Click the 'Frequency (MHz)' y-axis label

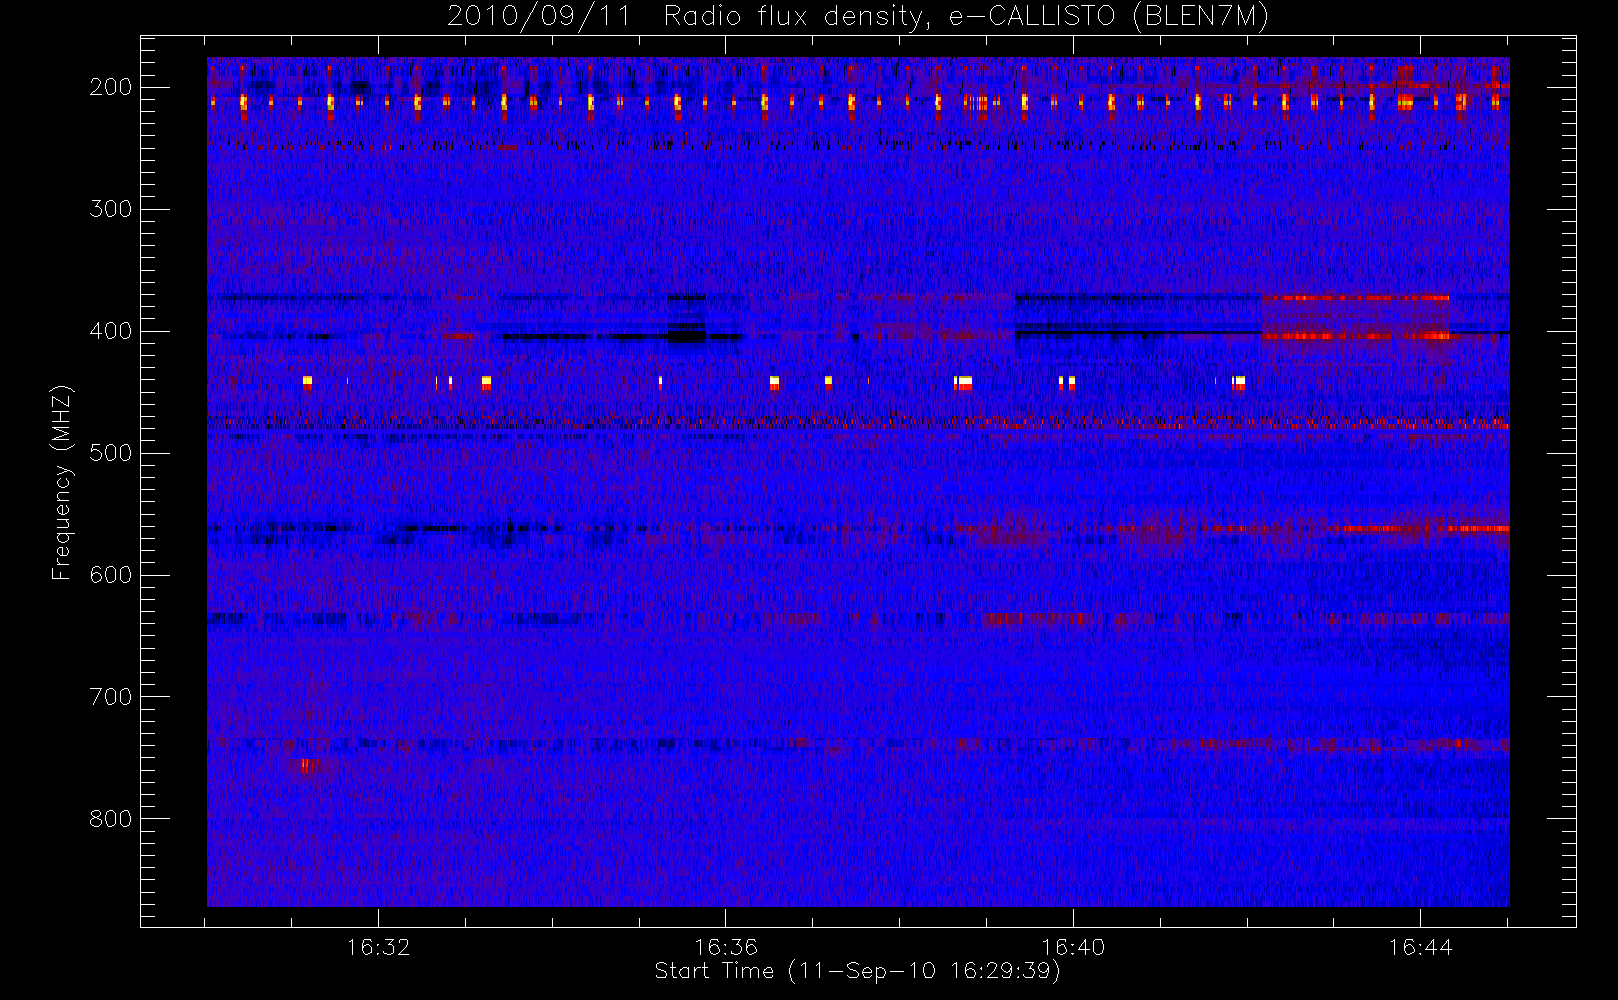pyautogui.click(x=62, y=482)
